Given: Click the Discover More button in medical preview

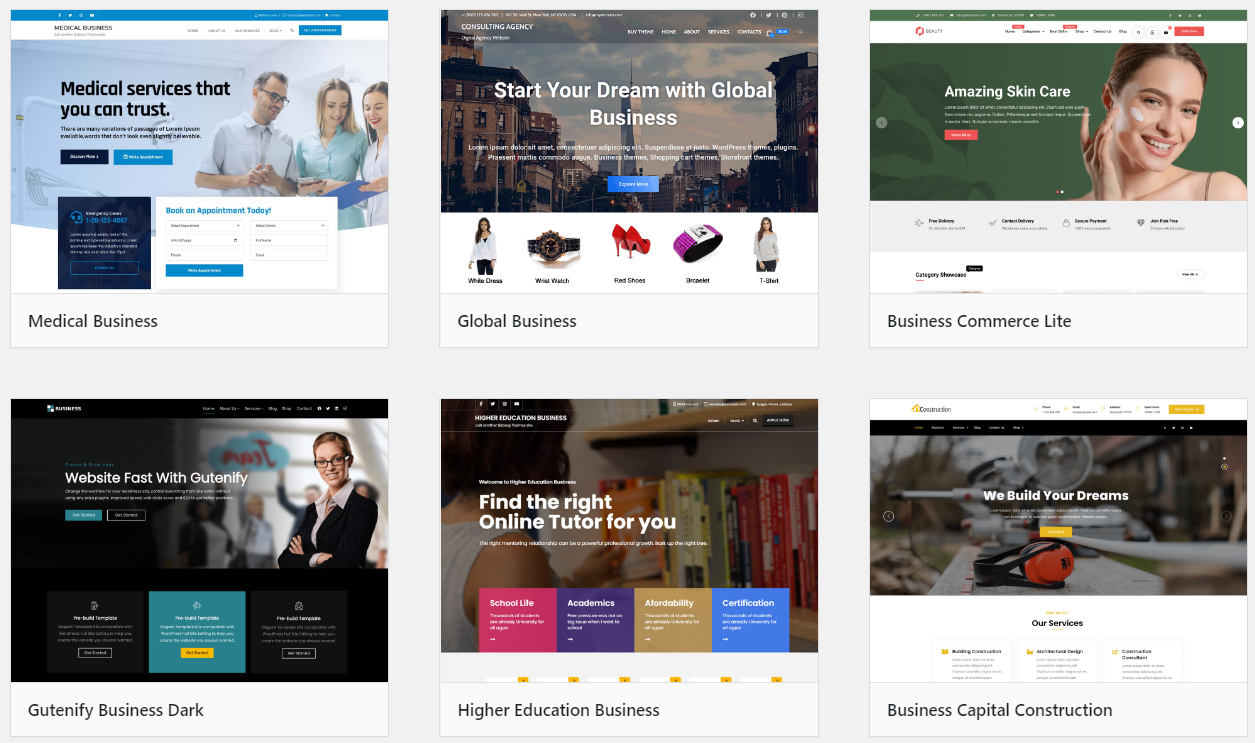Looking at the screenshot, I should [84, 157].
